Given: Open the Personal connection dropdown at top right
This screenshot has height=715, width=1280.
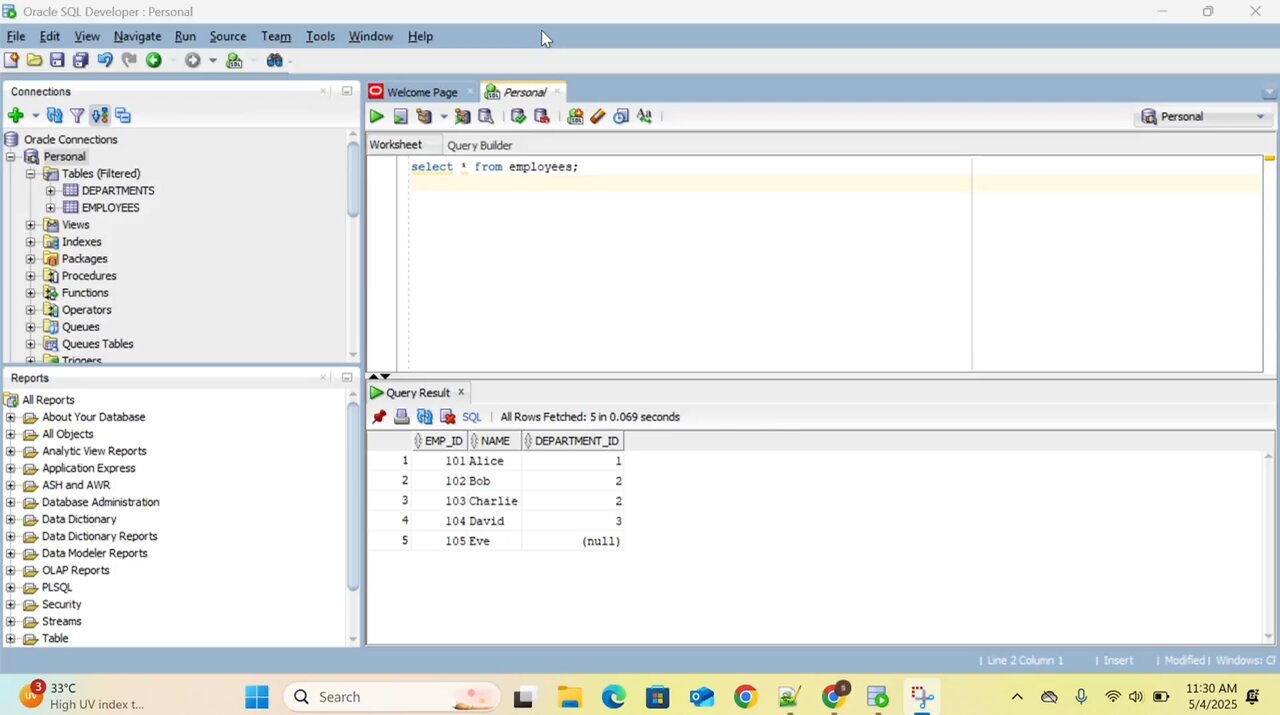Looking at the screenshot, I should (1204, 117).
